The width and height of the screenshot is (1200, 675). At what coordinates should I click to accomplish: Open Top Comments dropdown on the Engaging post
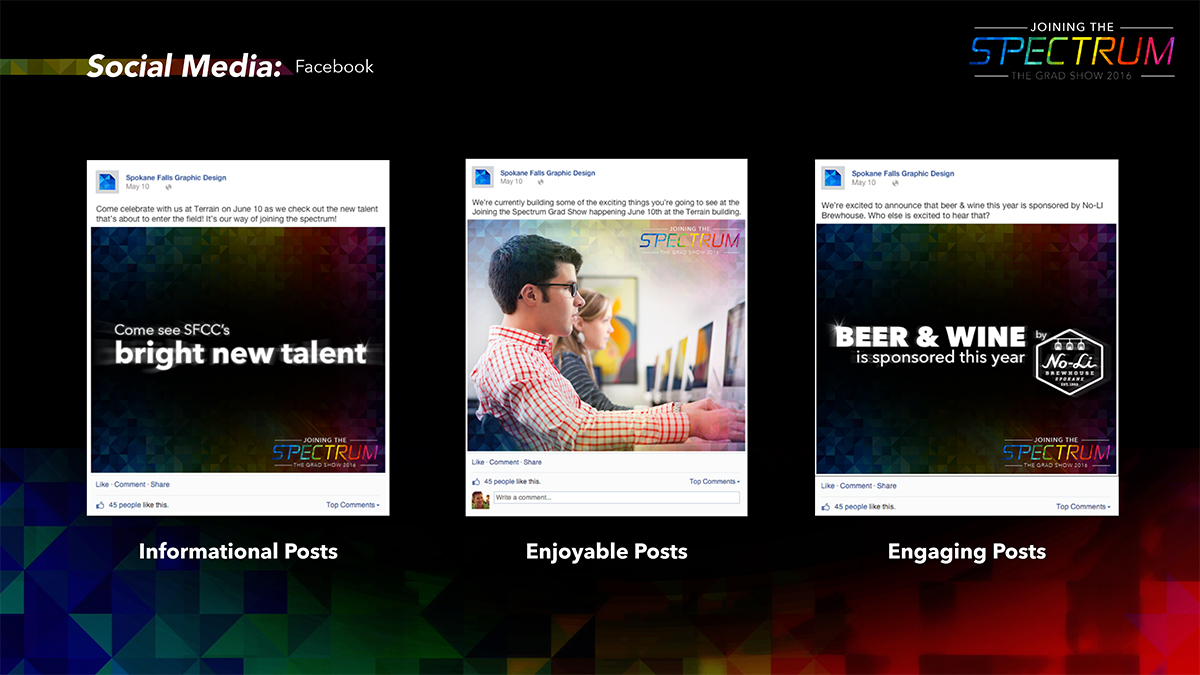[1083, 506]
